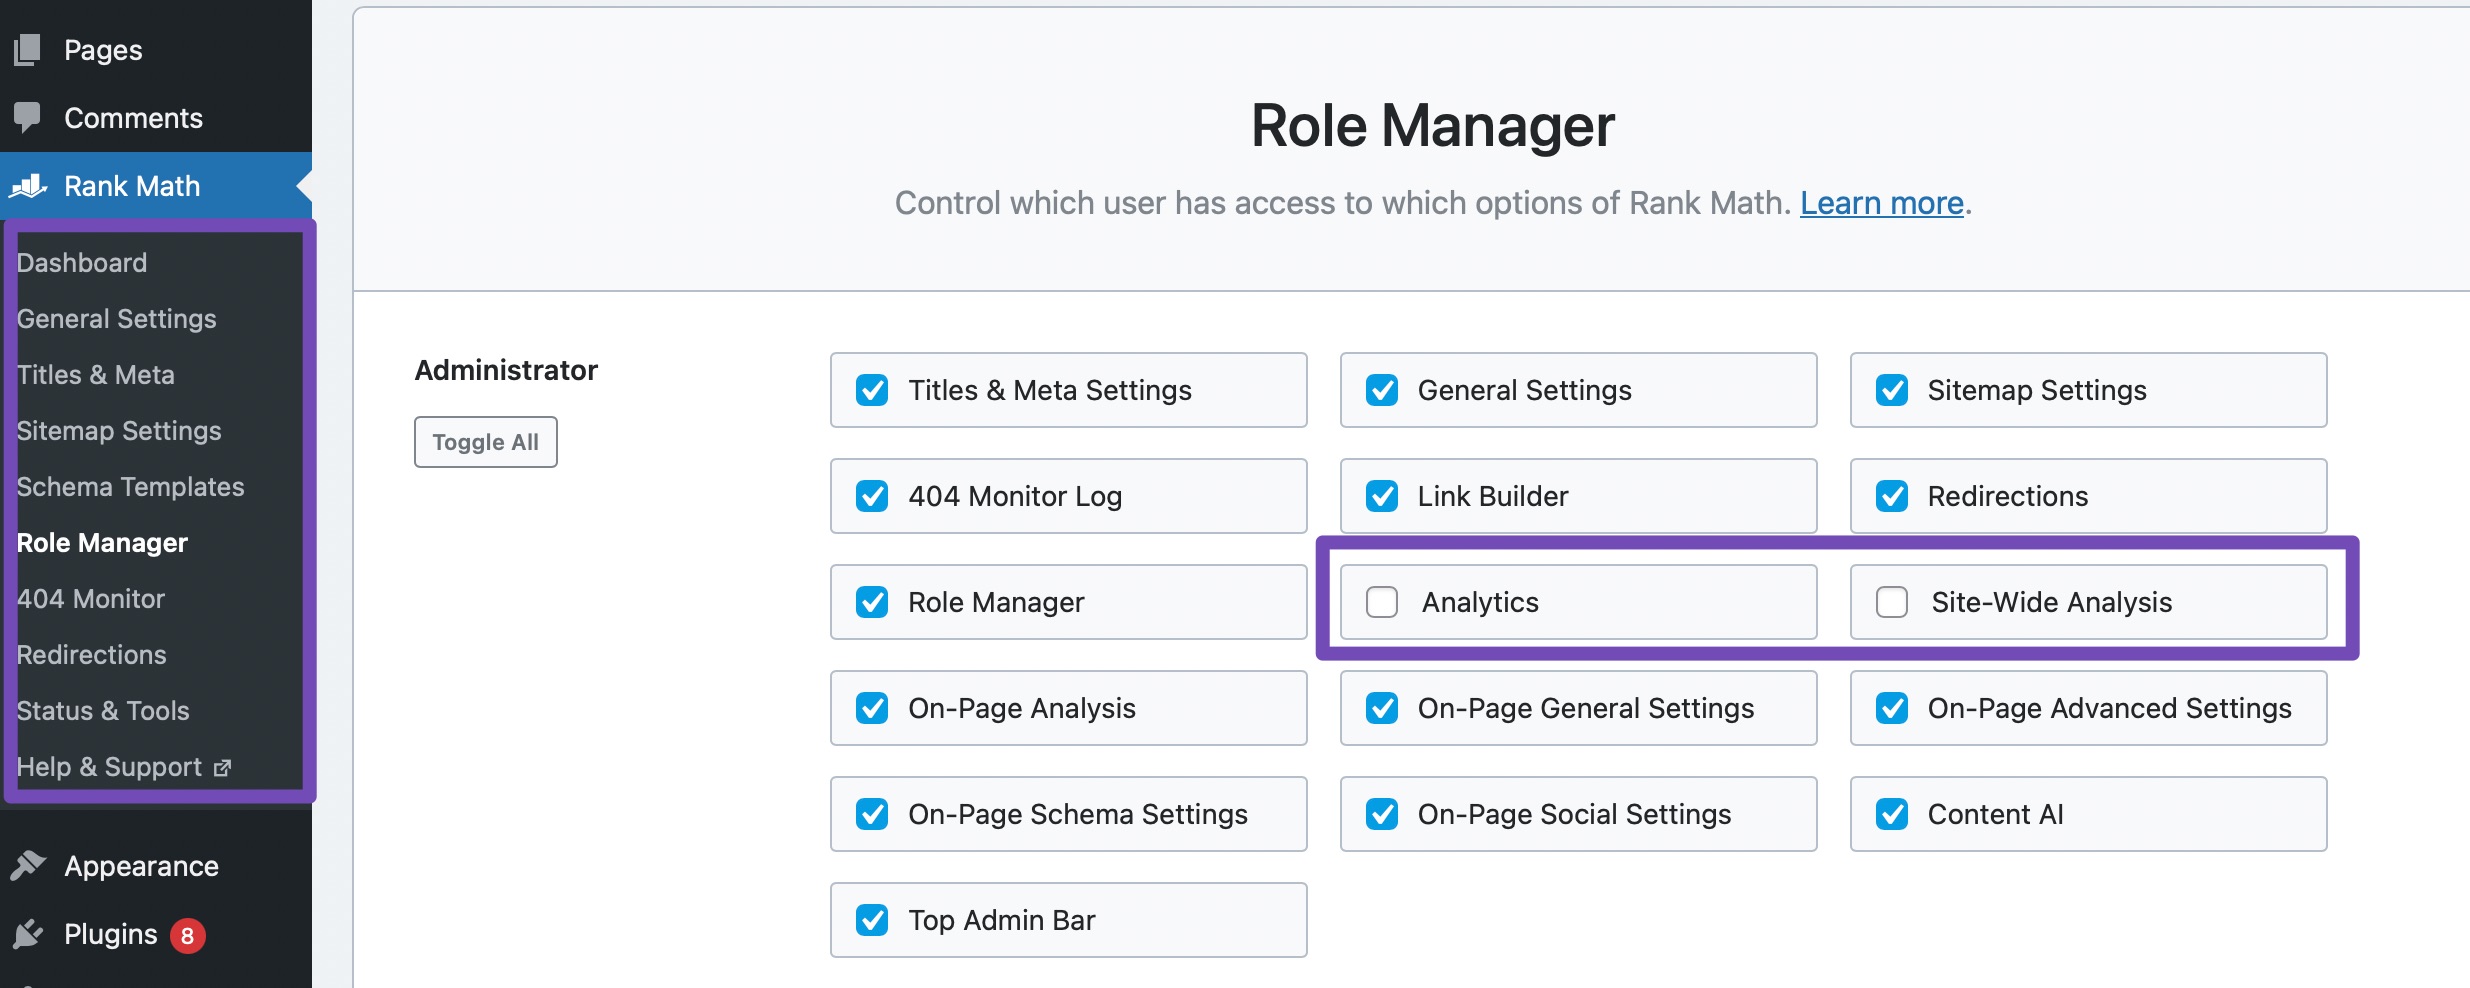Follow the Learn more link
This screenshot has width=2470, height=988.
pyautogui.click(x=1881, y=203)
